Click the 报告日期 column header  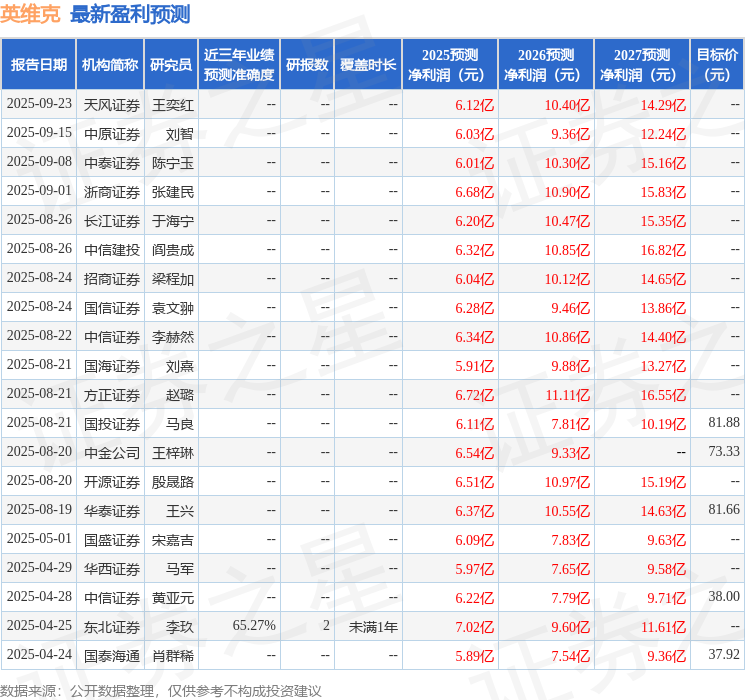[38, 65]
